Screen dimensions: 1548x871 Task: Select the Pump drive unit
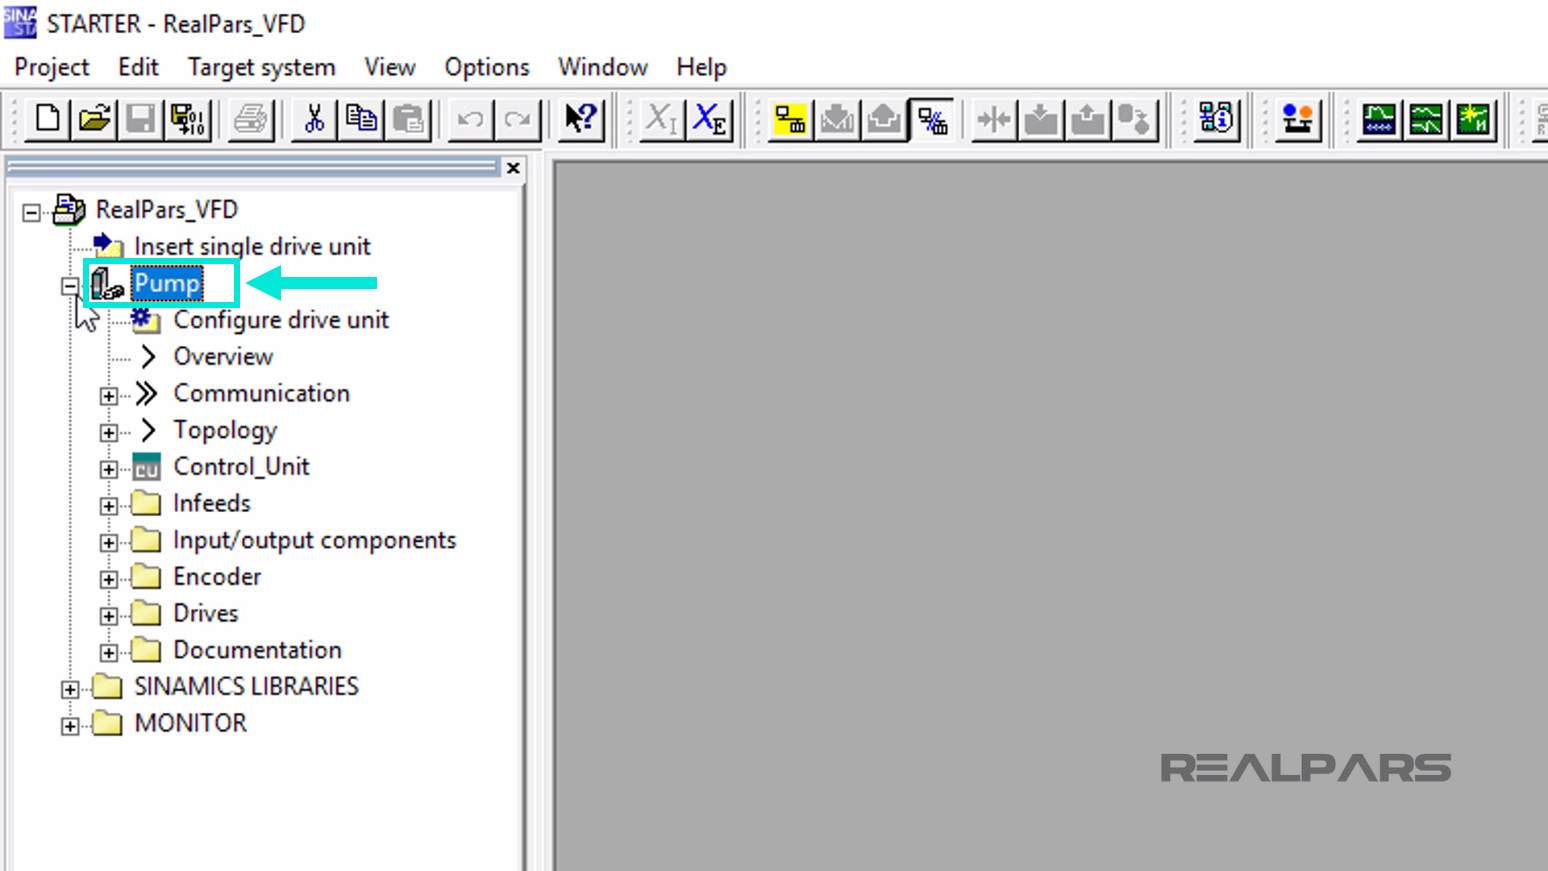167,283
